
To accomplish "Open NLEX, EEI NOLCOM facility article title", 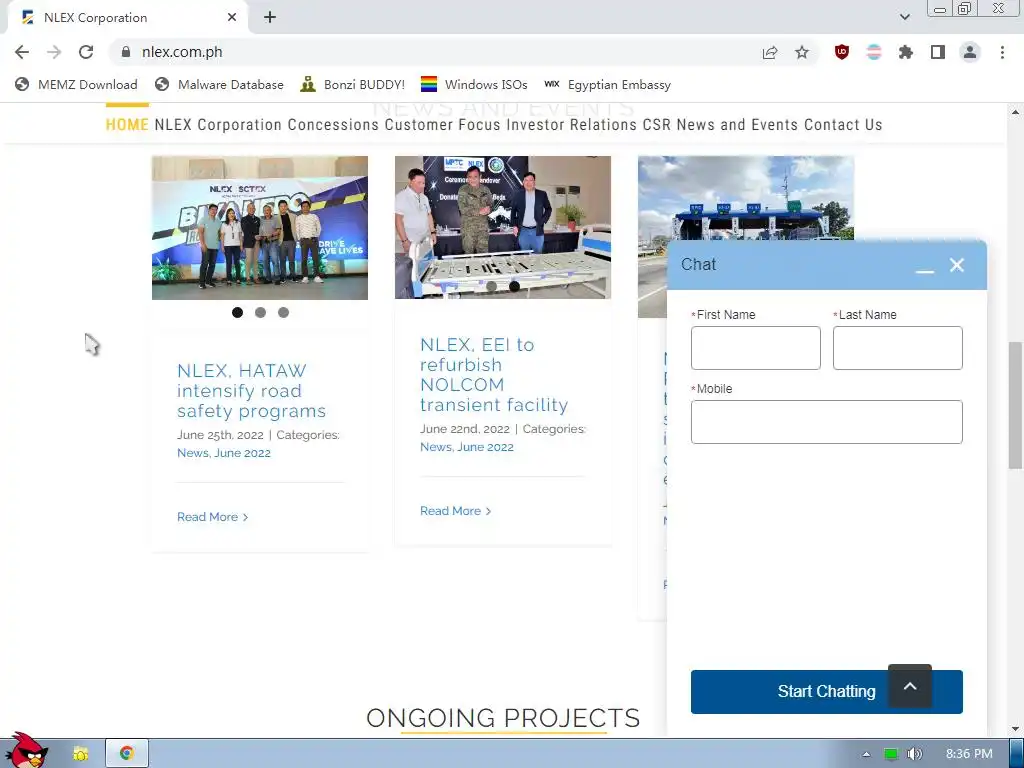I will point(494,375).
